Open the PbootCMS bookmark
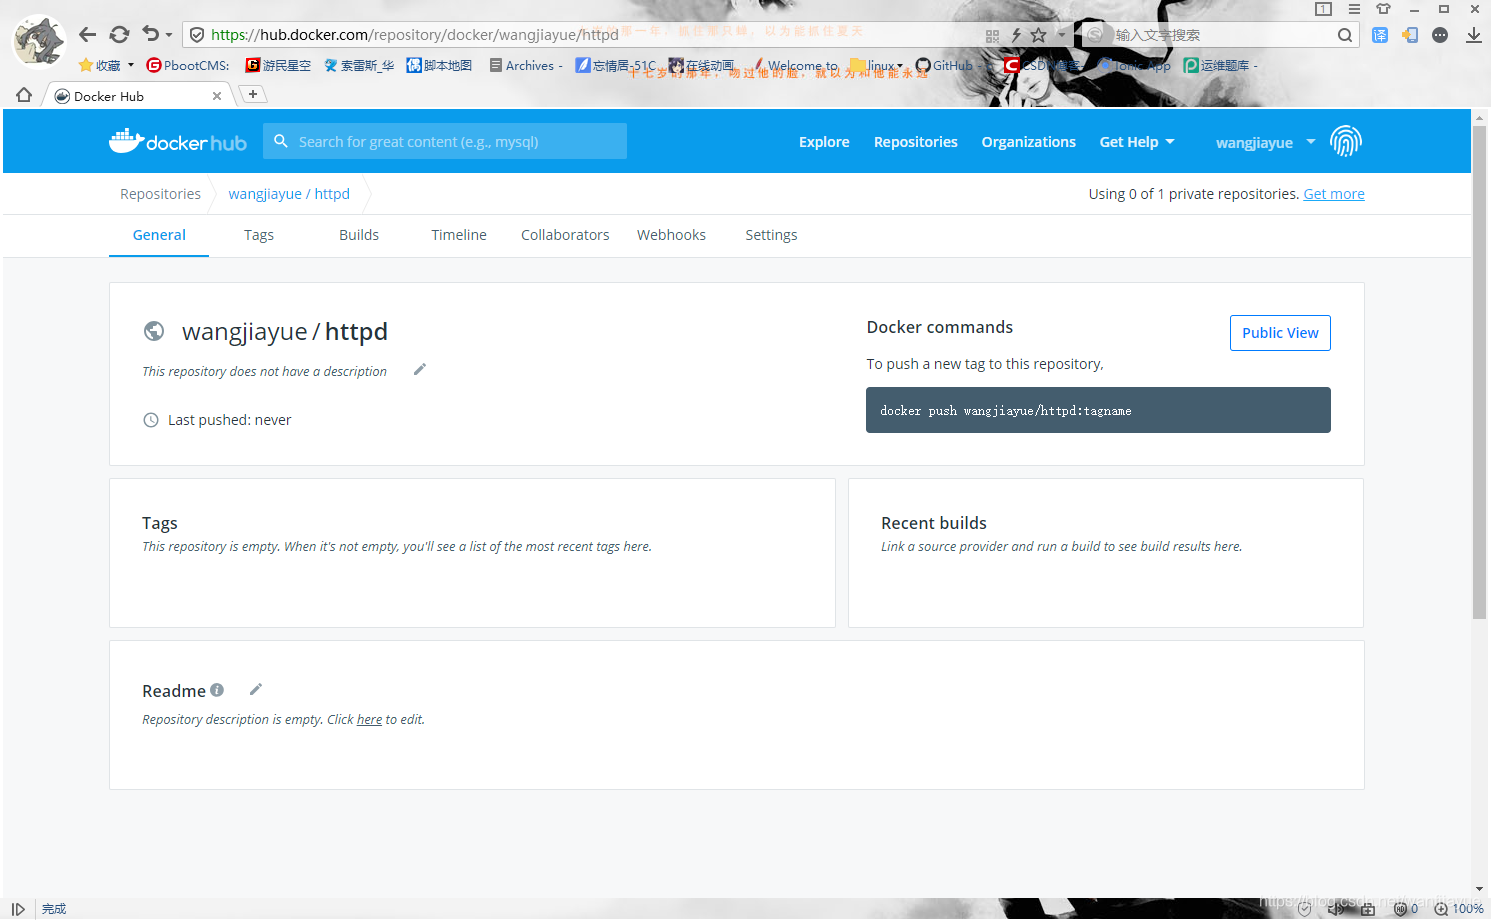The height and width of the screenshot is (920, 1491). tap(188, 65)
